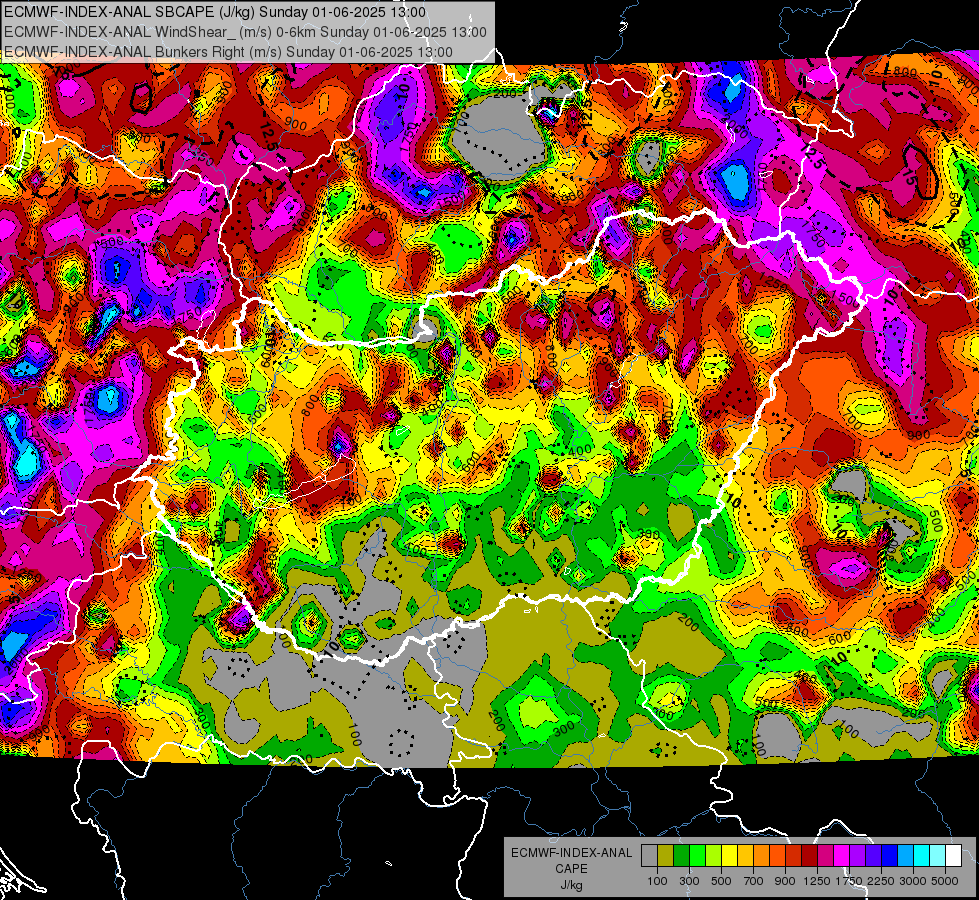Click the 100 label under the color scale
This screenshot has width=979, height=900.
pos(657,881)
